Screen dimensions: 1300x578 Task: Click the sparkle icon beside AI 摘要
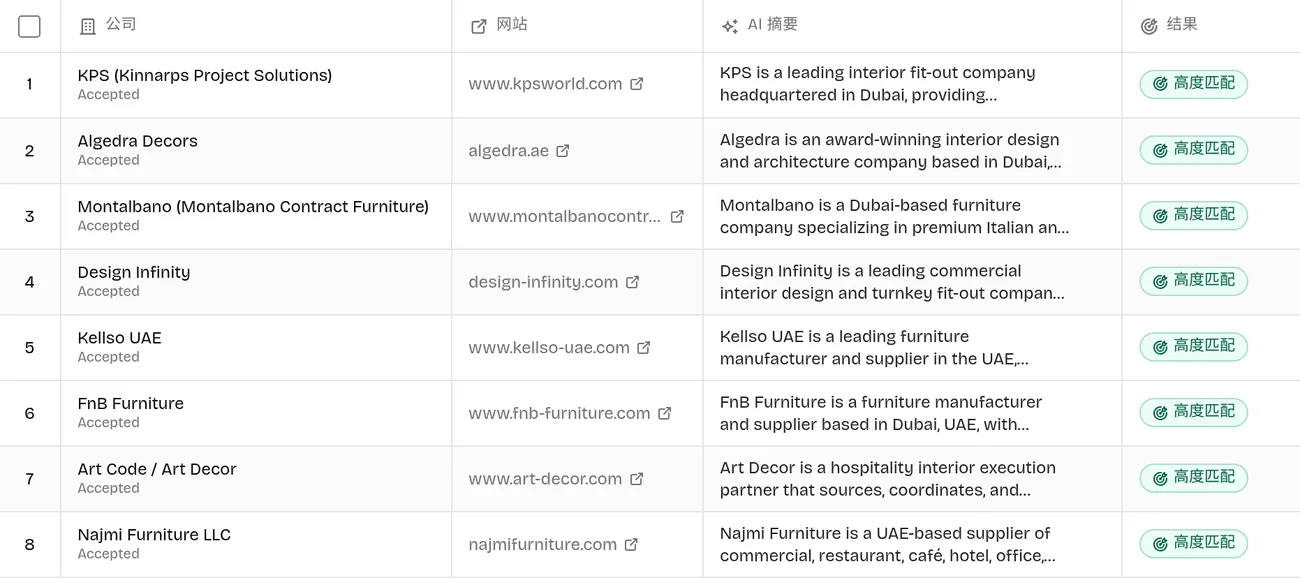tap(730, 26)
